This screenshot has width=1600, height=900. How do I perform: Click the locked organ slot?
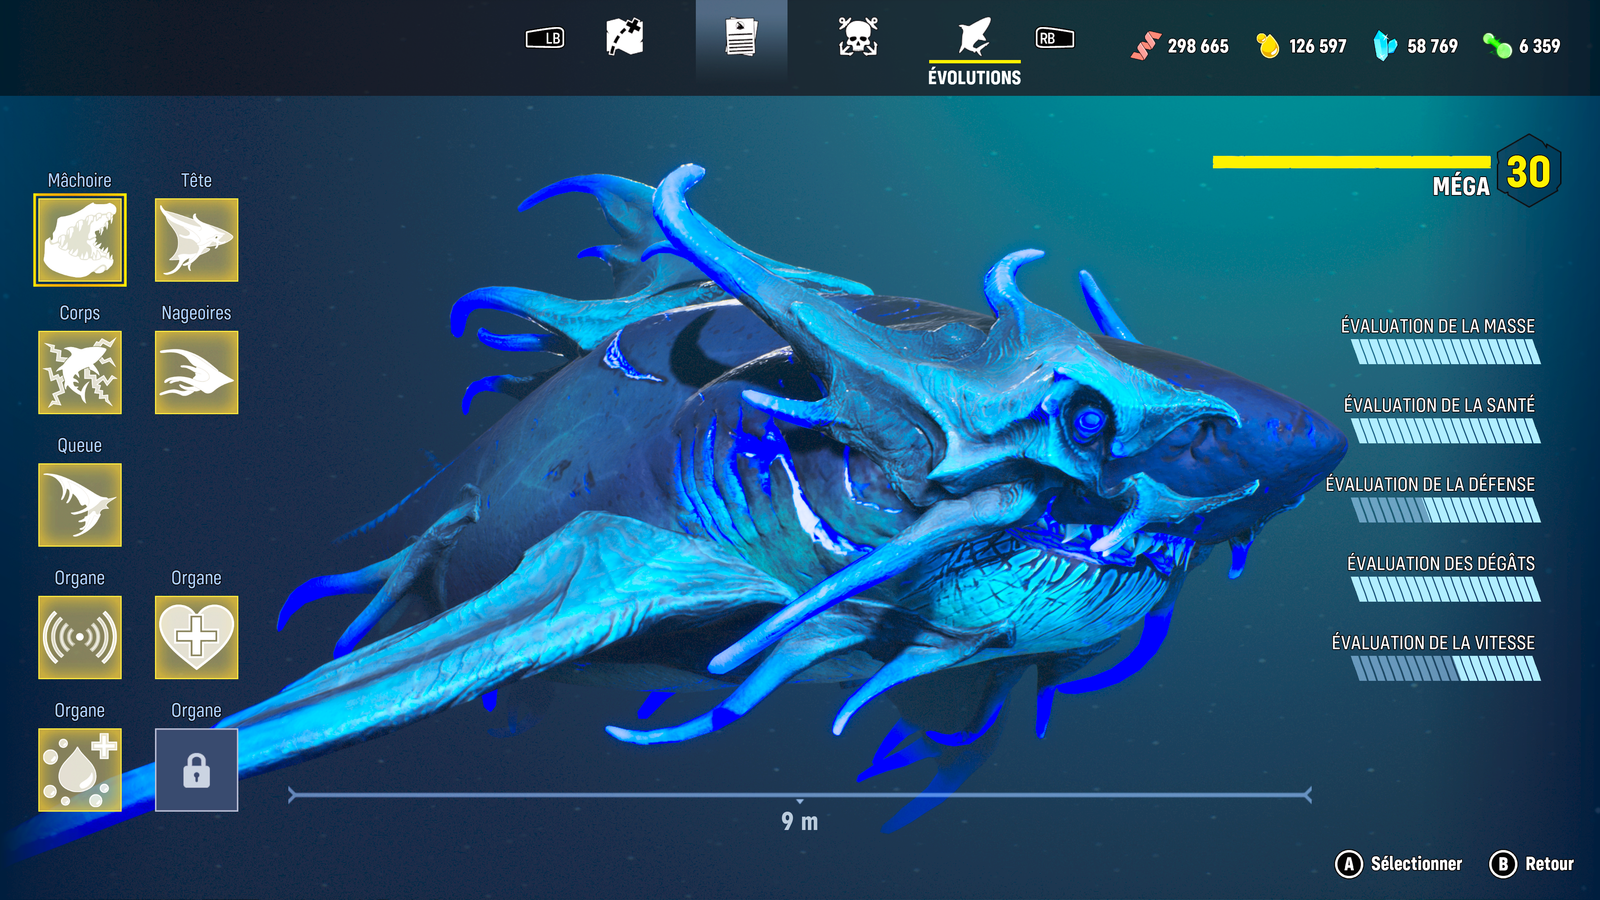coord(196,769)
